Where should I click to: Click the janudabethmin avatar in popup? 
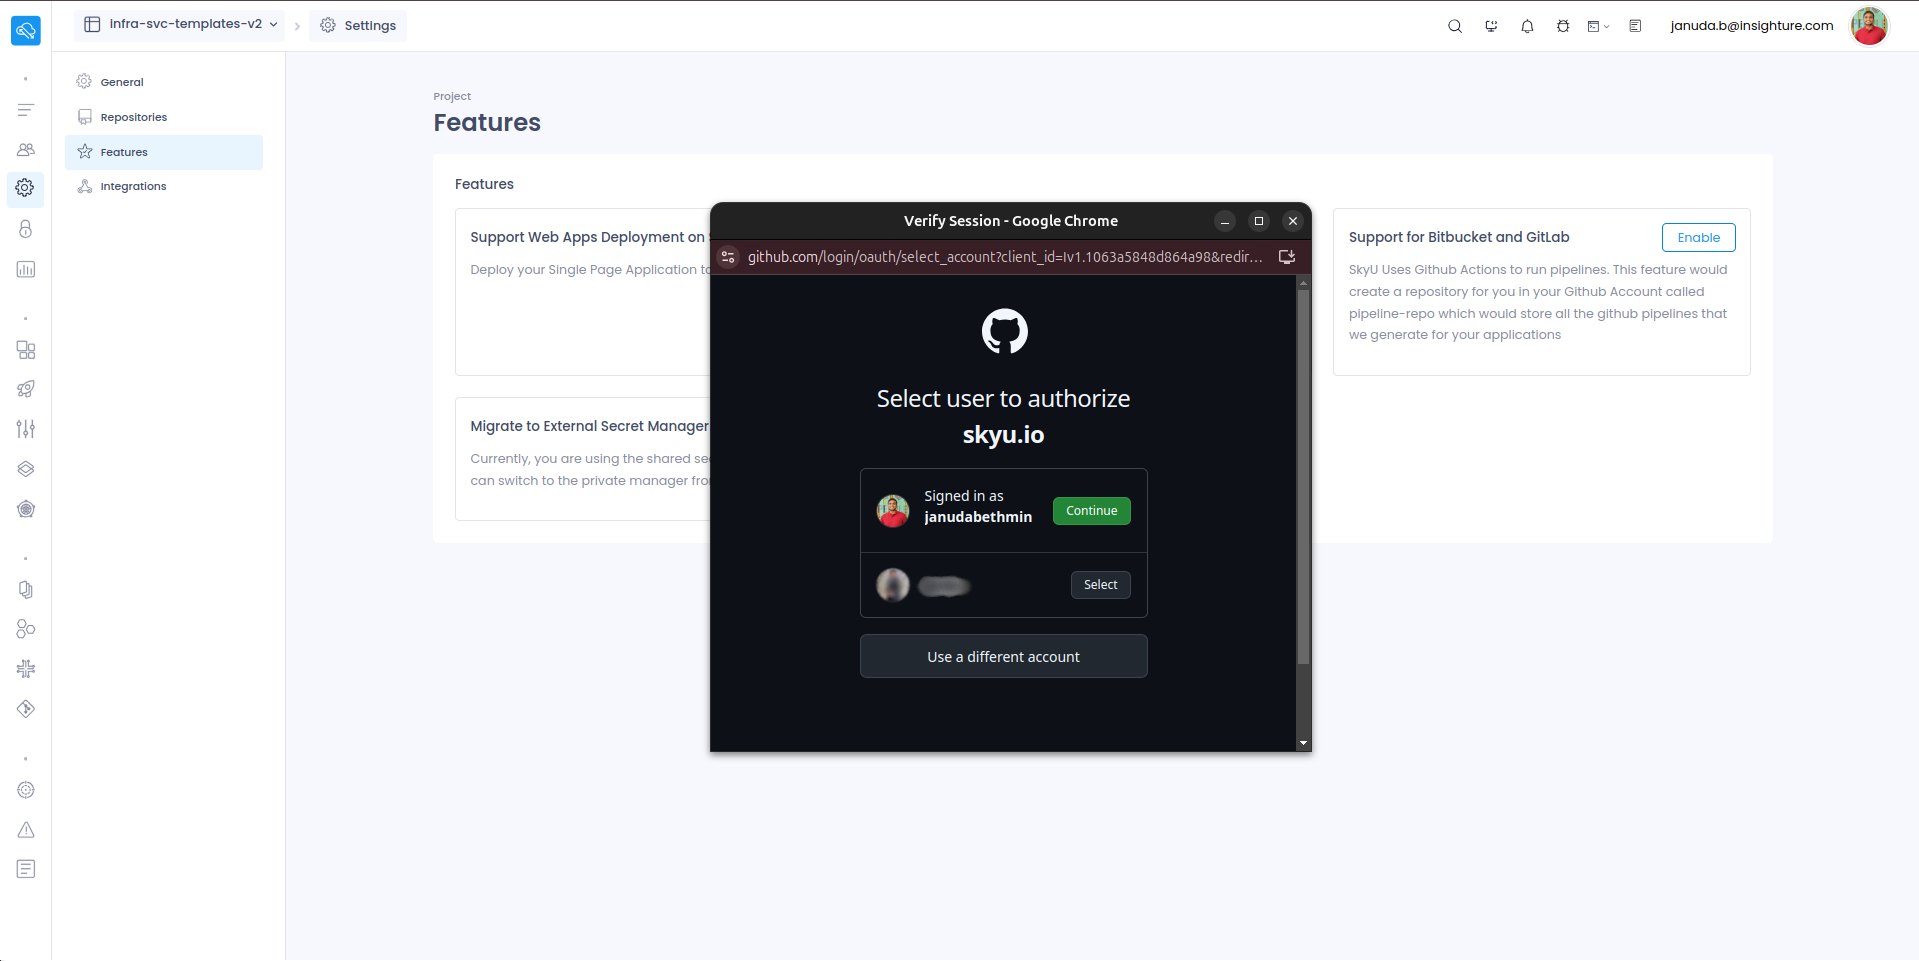pyautogui.click(x=893, y=511)
